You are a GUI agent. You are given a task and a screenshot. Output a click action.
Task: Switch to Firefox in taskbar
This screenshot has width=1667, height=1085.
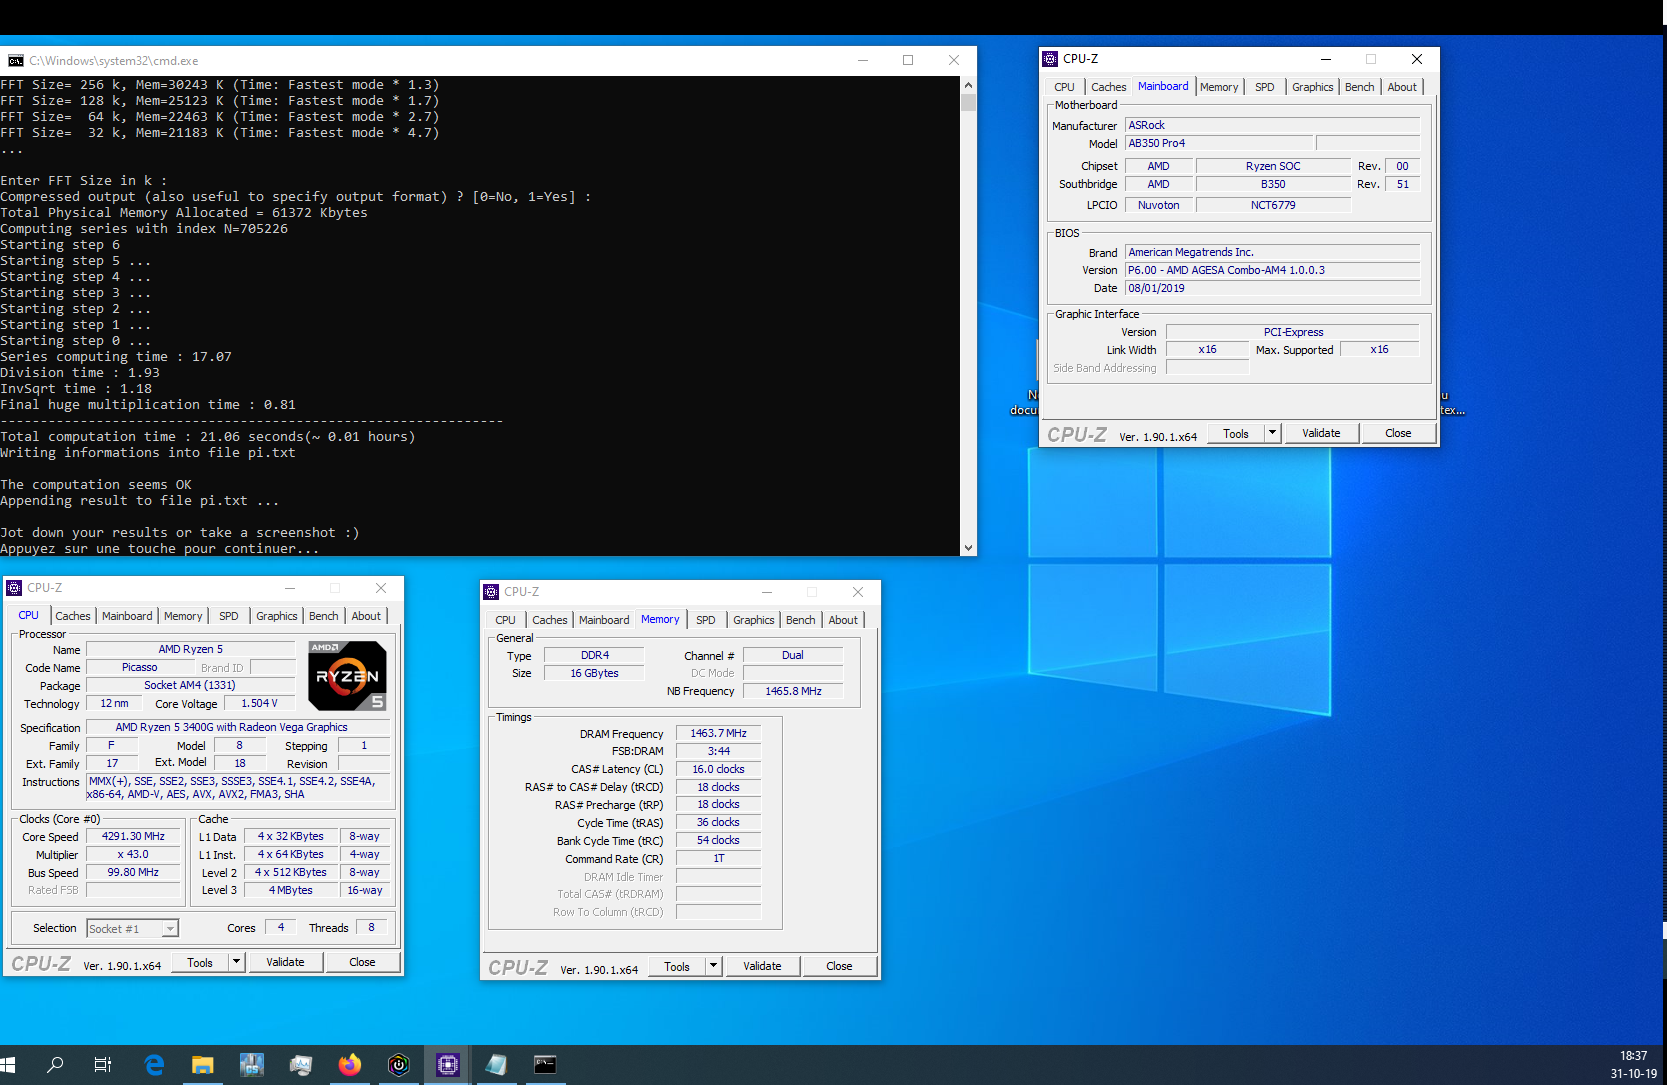(x=350, y=1065)
